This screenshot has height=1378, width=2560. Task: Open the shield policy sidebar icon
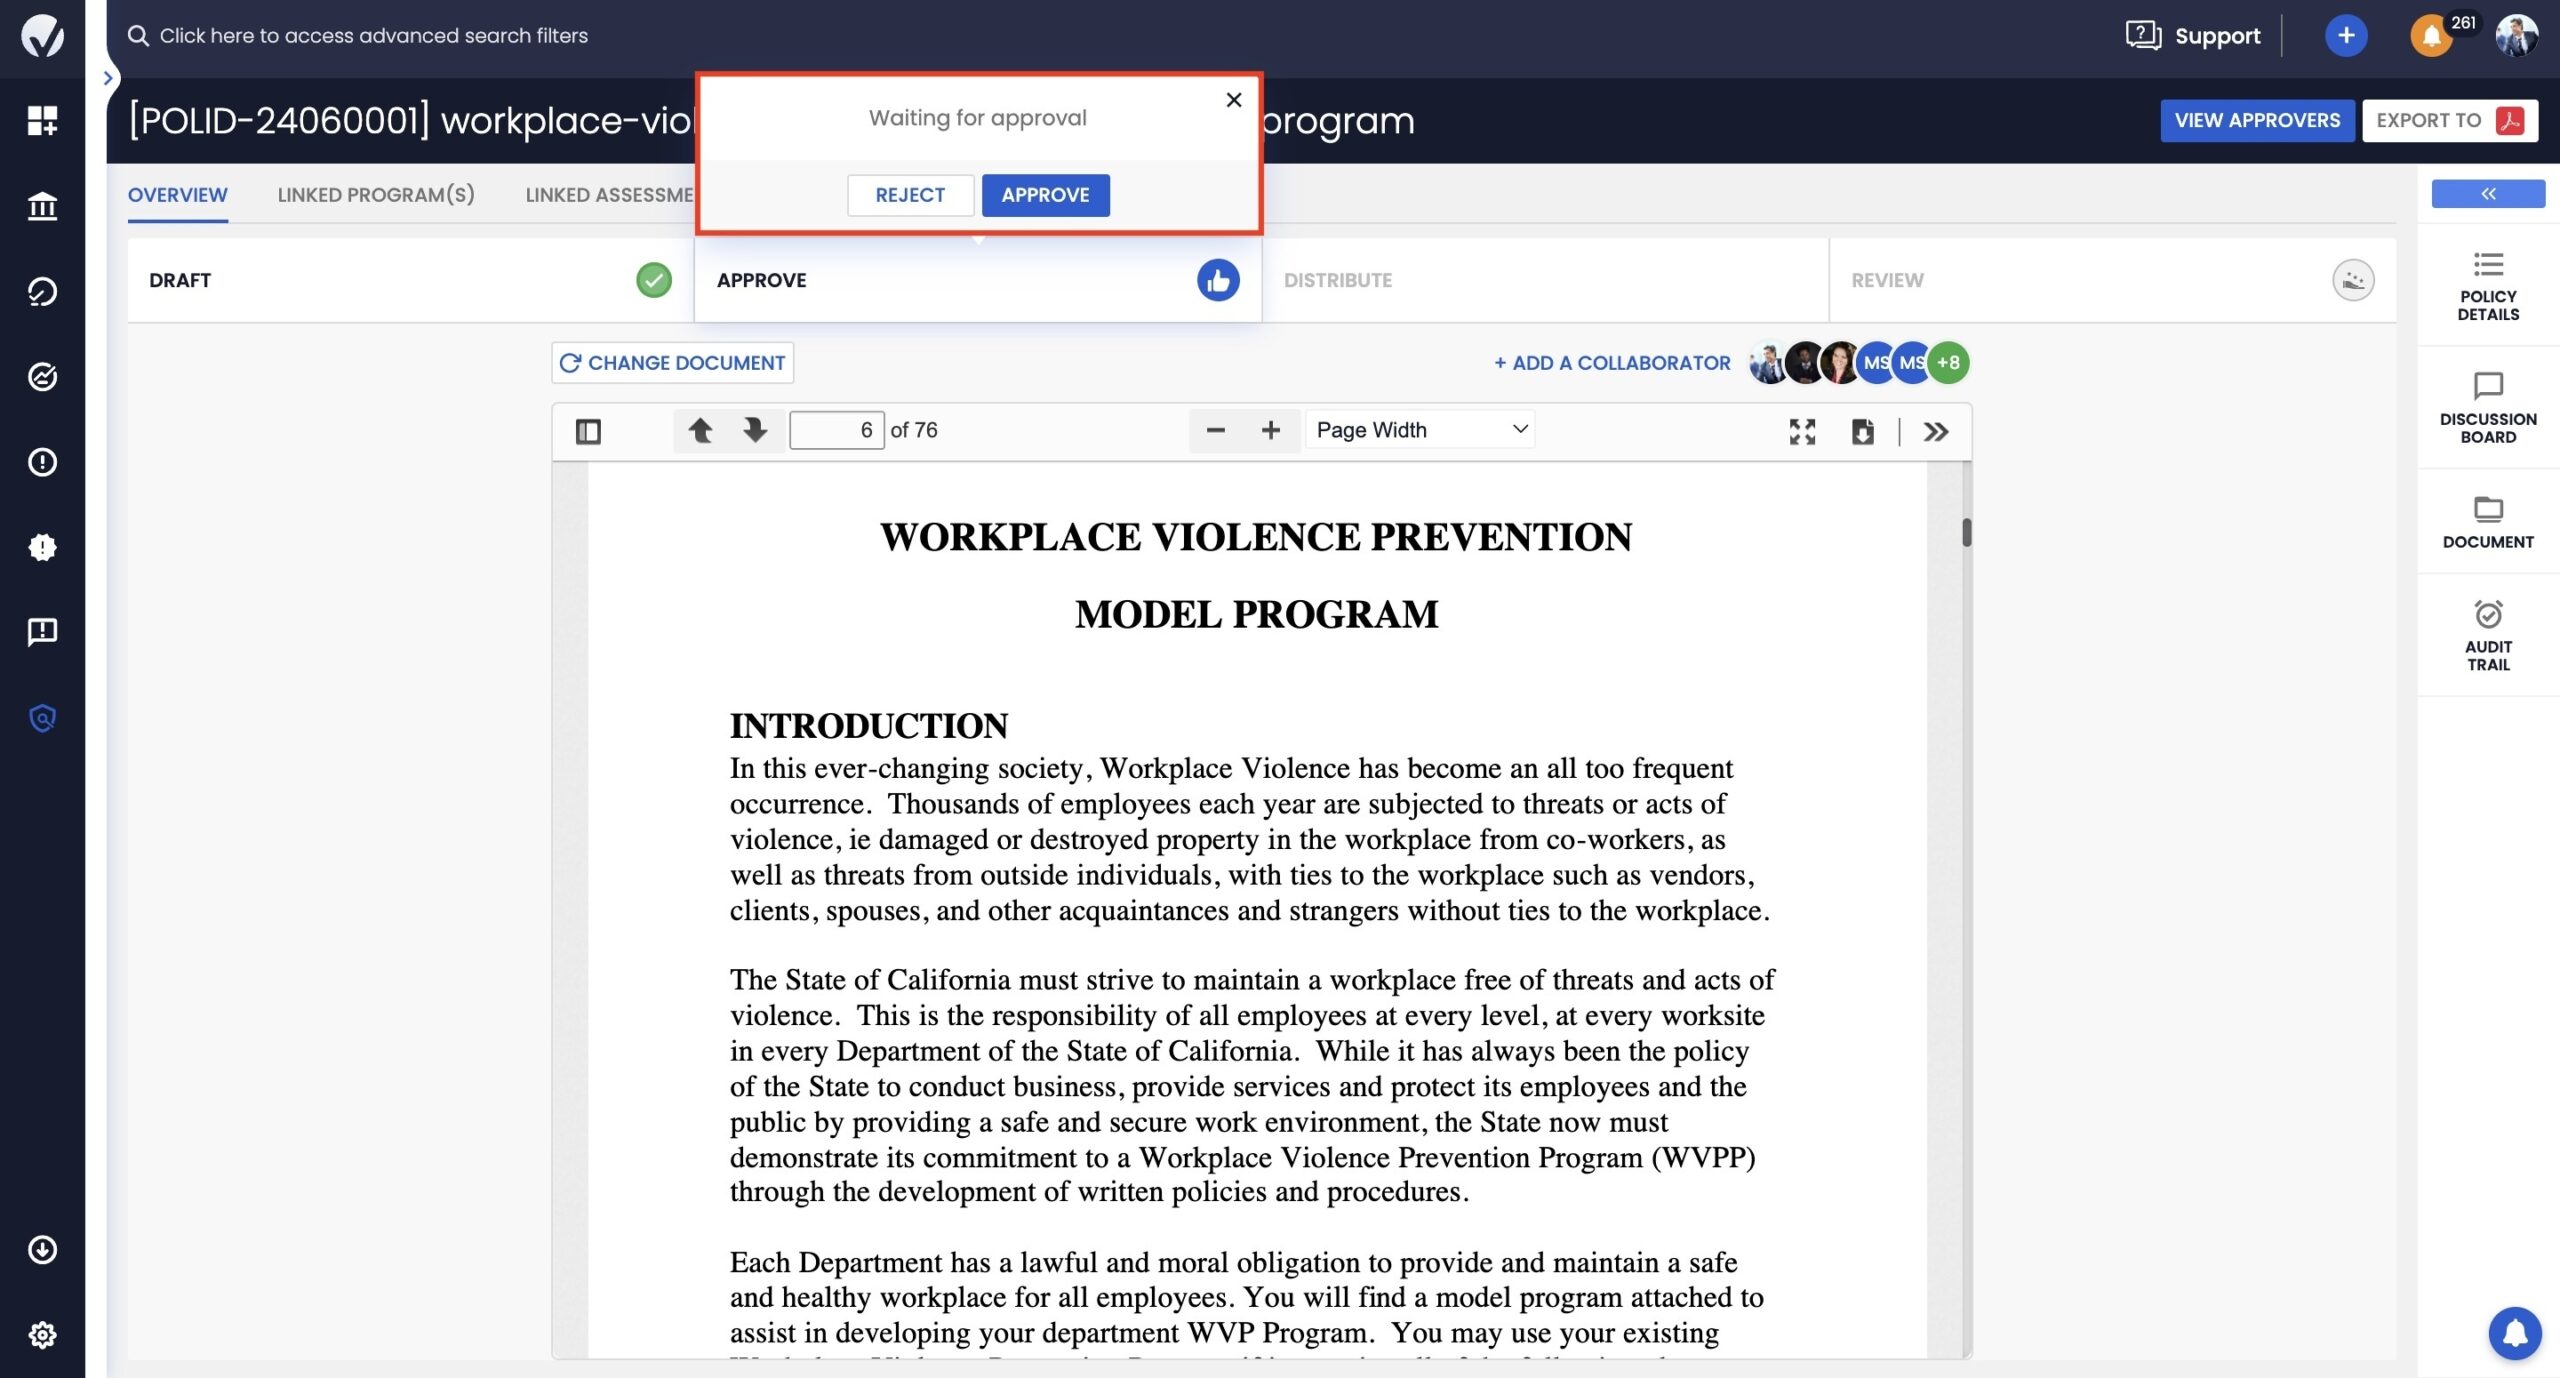coord(42,718)
